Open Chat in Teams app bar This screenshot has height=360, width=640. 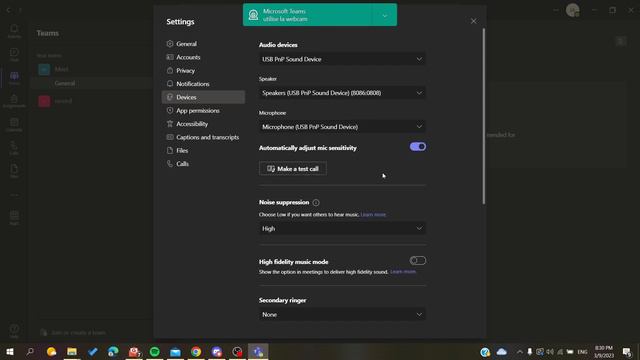click(x=14, y=54)
